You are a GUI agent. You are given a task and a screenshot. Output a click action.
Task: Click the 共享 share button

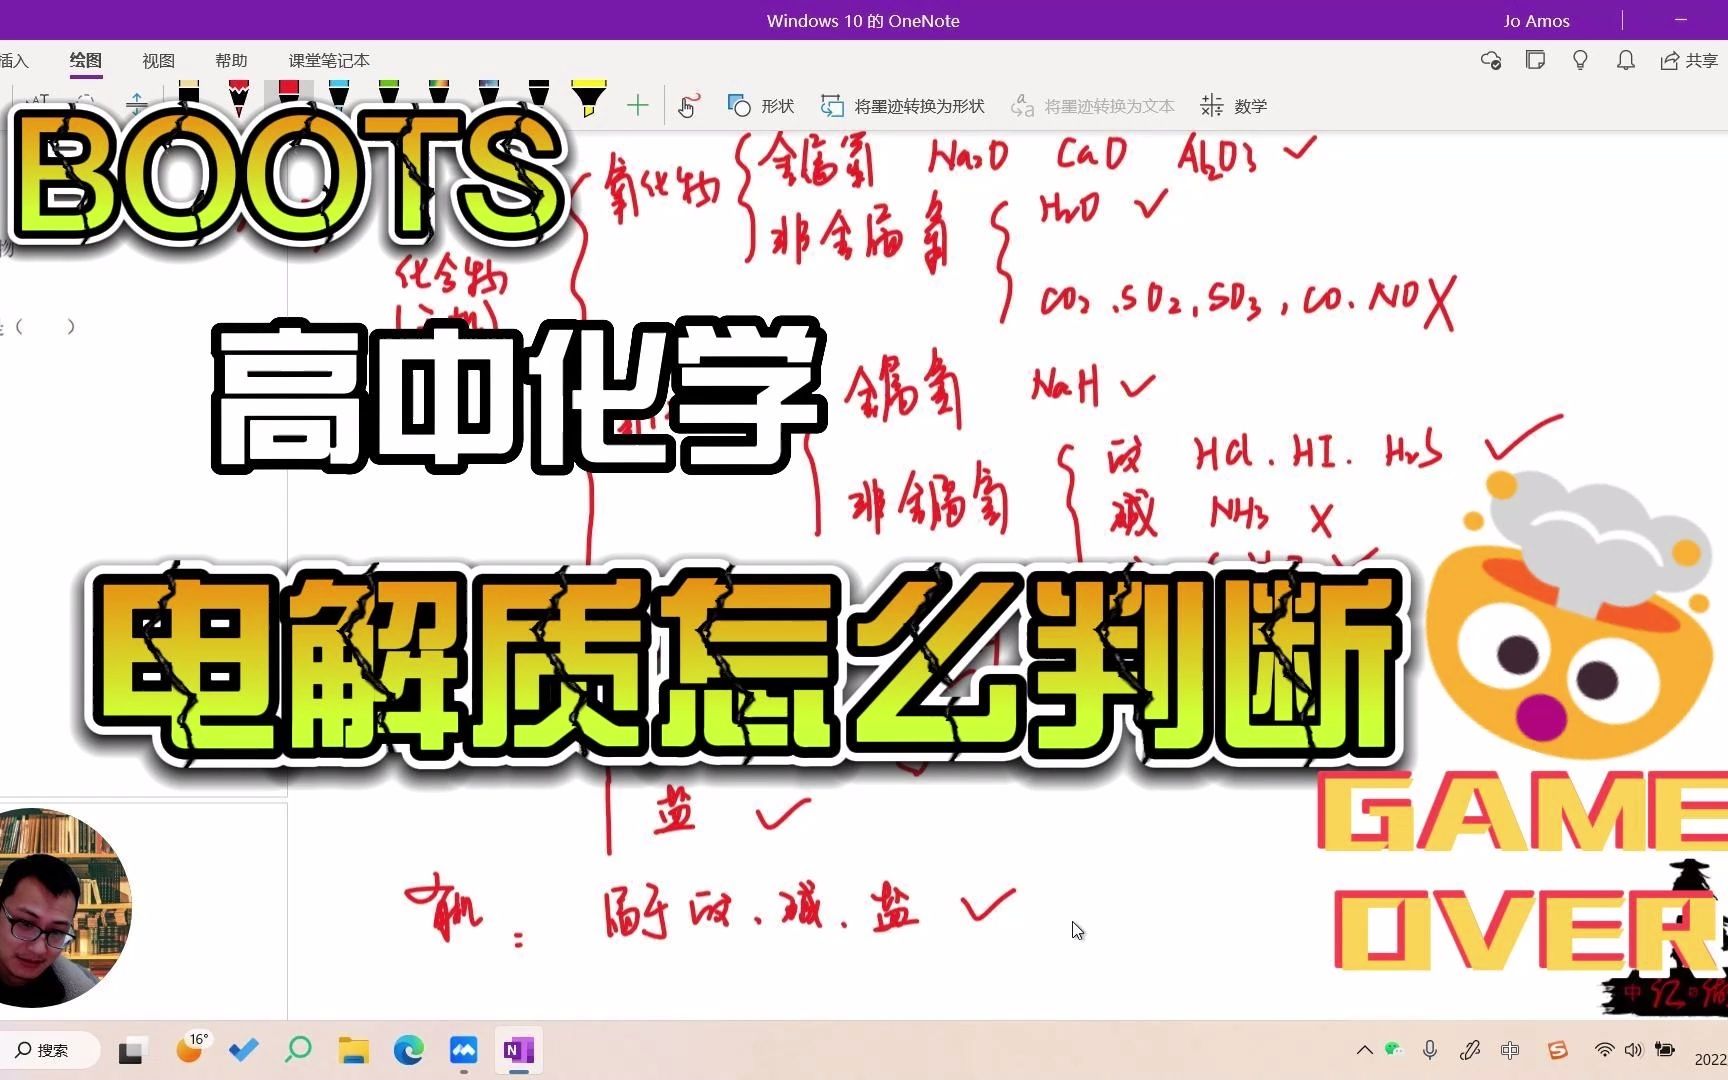click(x=1692, y=60)
